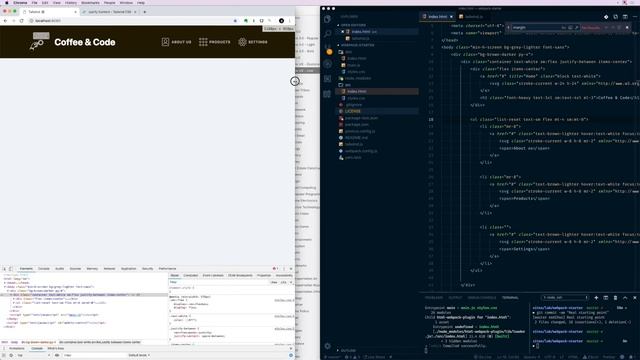Maximize the terminal panel with the chevron-up icon

[625, 298]
